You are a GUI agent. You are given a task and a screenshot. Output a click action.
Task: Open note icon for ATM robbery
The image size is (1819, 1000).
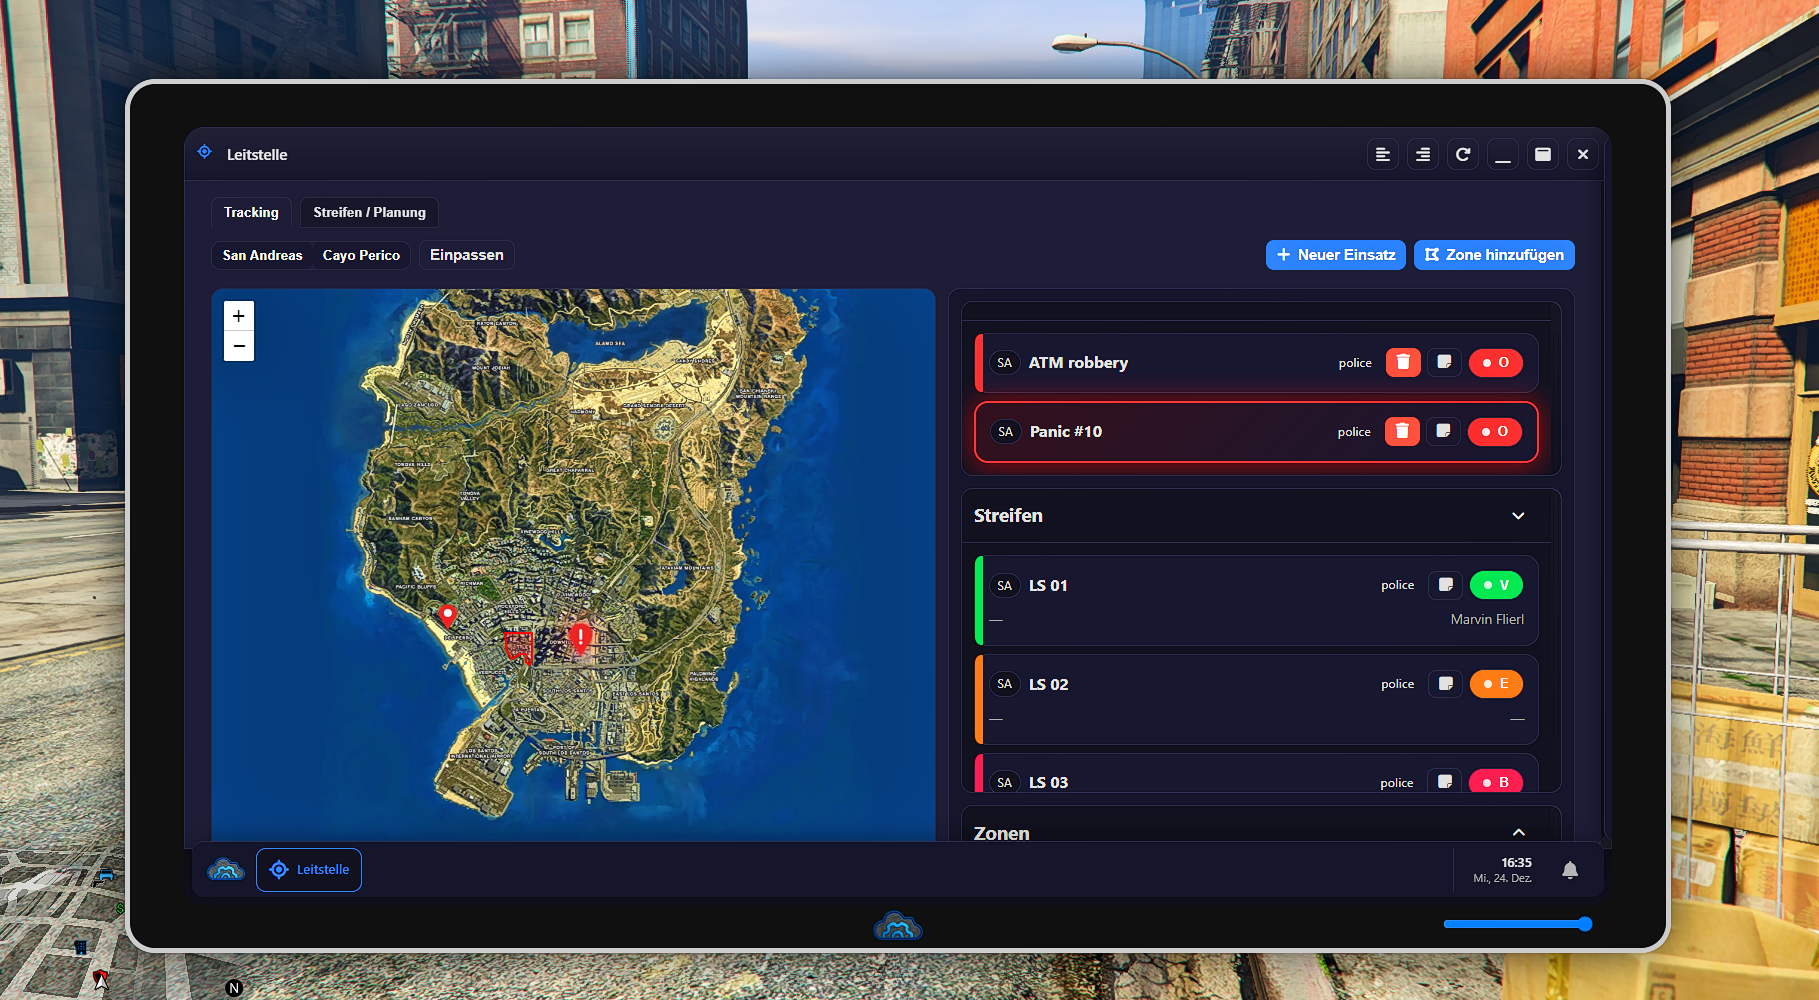(x=1444, y=363)
